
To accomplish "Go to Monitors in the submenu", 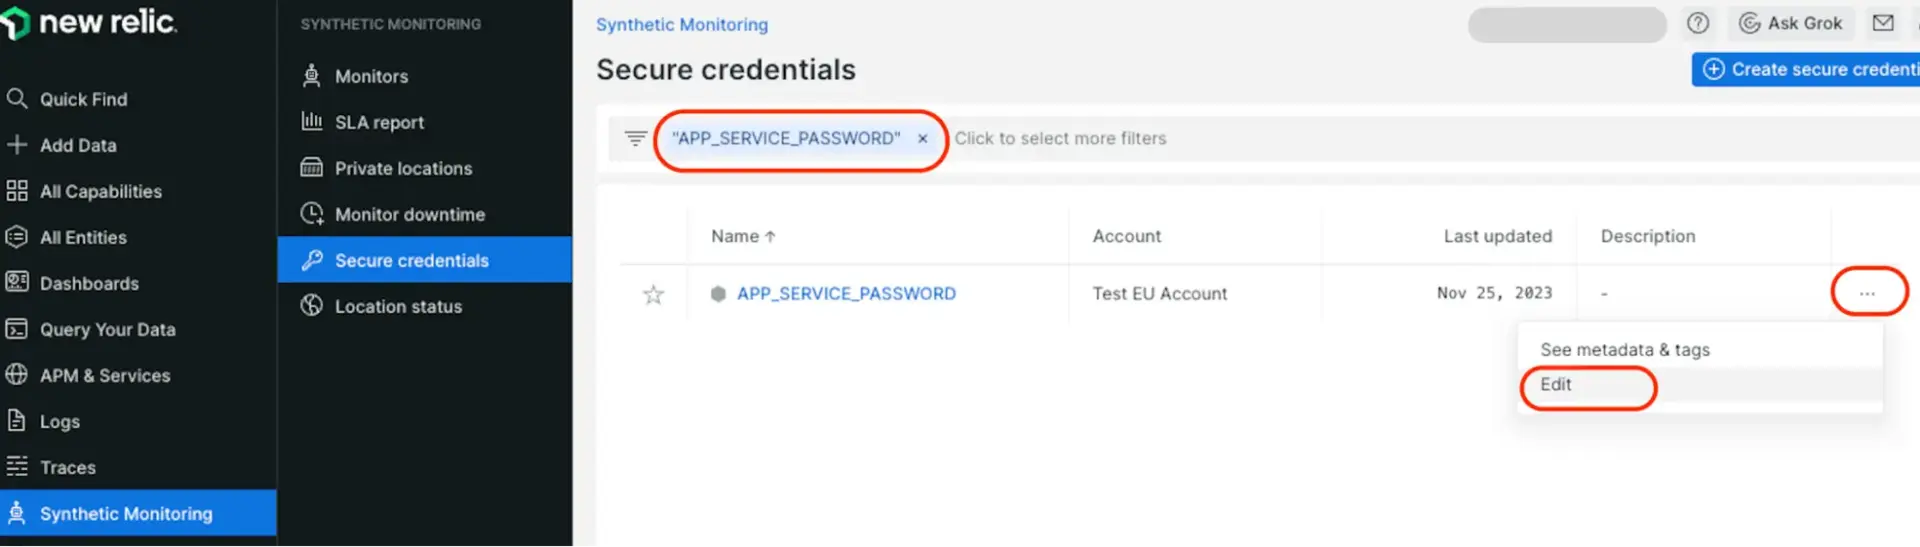I will pyautogui.click(x=371, y=76).
